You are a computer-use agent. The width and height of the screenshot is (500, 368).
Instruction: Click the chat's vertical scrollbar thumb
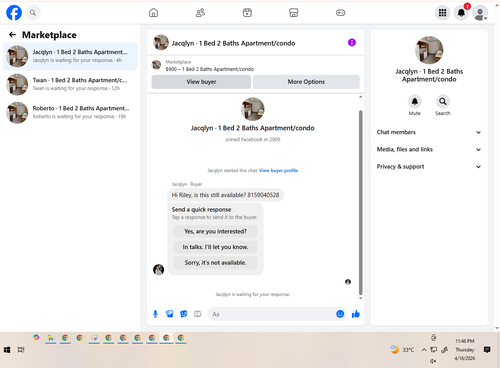(360, 202)
